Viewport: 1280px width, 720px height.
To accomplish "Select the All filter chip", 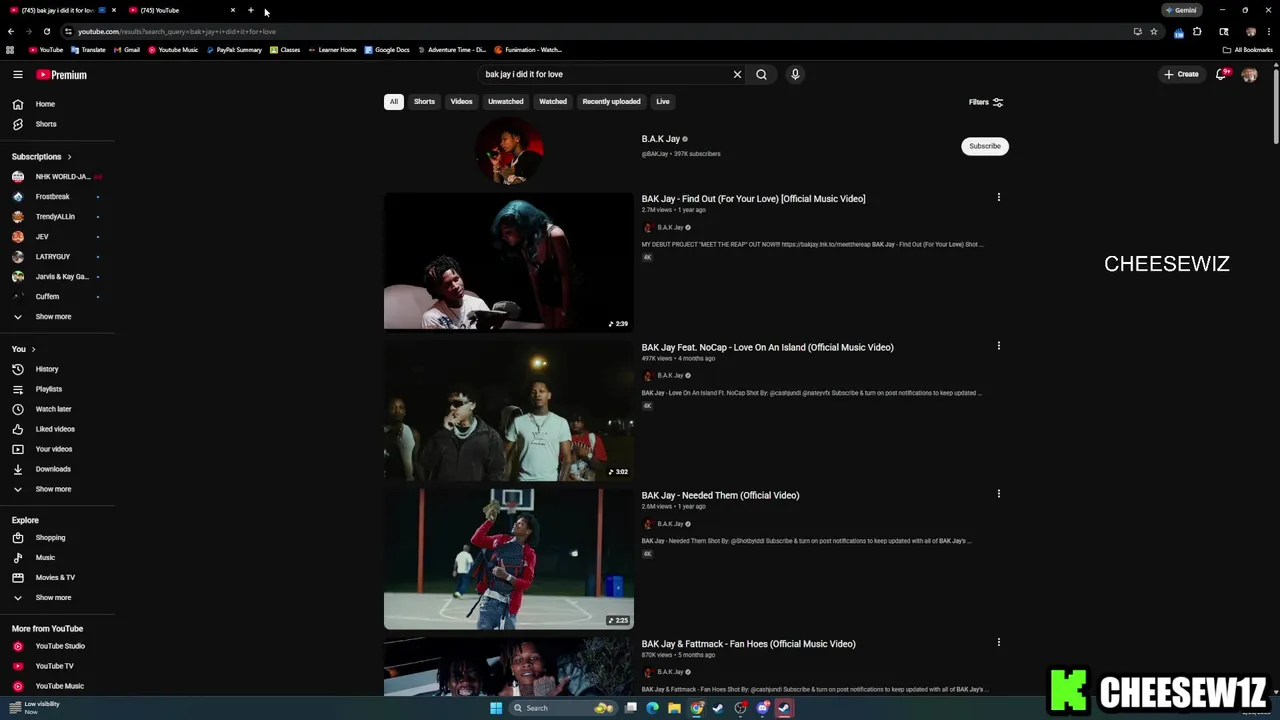I will (x=394, y=101).
